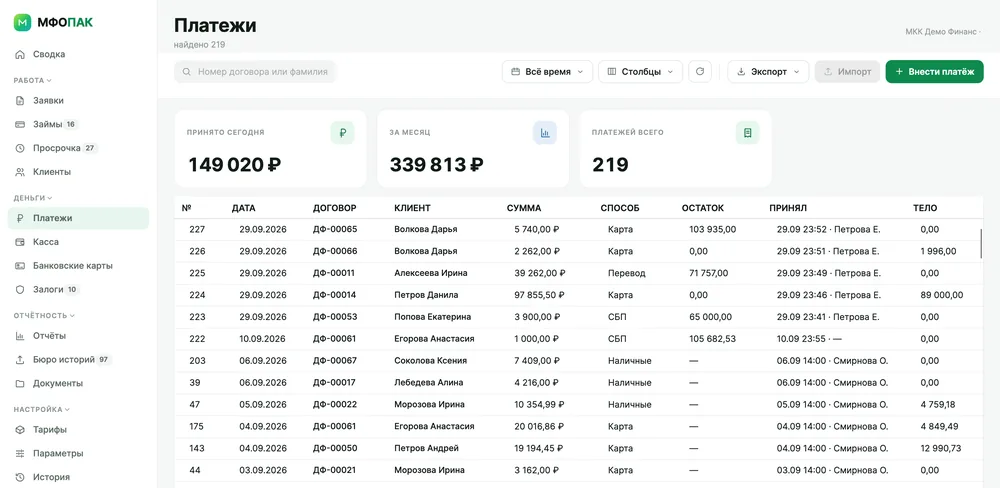Collapse the ДЕНЬГИ sidebar section
Image resolution: width=1000 pixels, height=488 pixels.
point(33,198)
